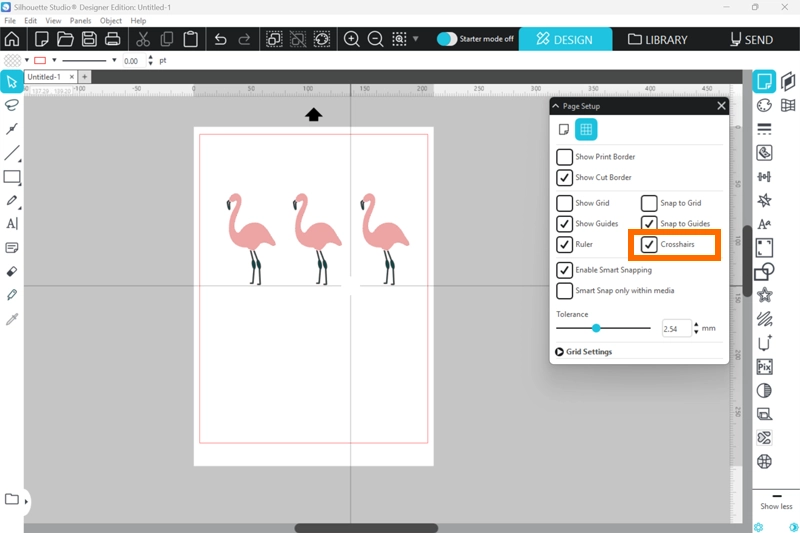The height and width of the screenshot is (533, 800).
Task: Toggle Starter mode switch
Action: tap(447, 39)
